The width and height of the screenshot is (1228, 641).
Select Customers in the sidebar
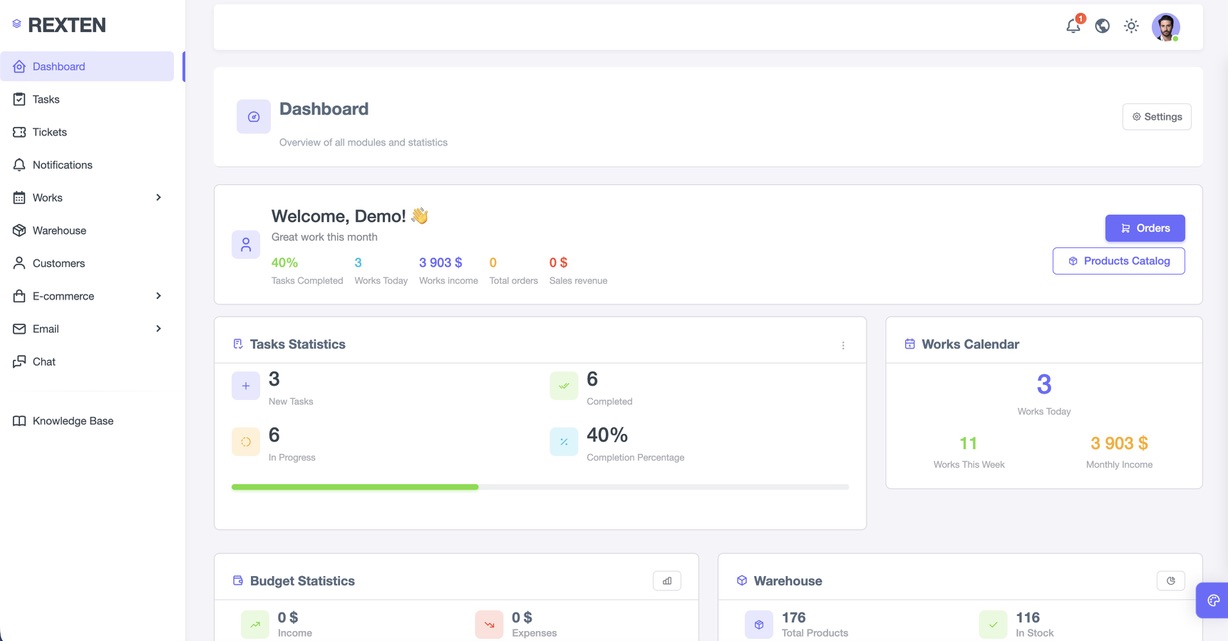[x=59, y=262]
